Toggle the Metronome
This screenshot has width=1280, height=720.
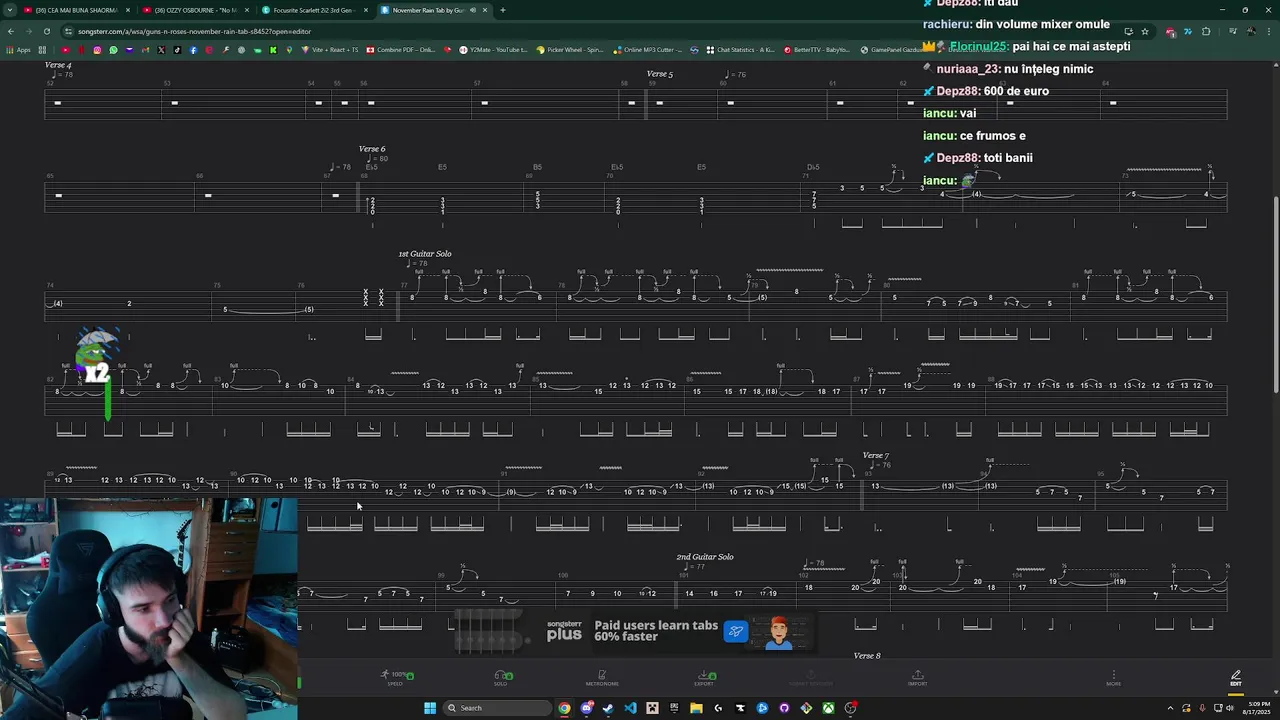tap(602, 678)
